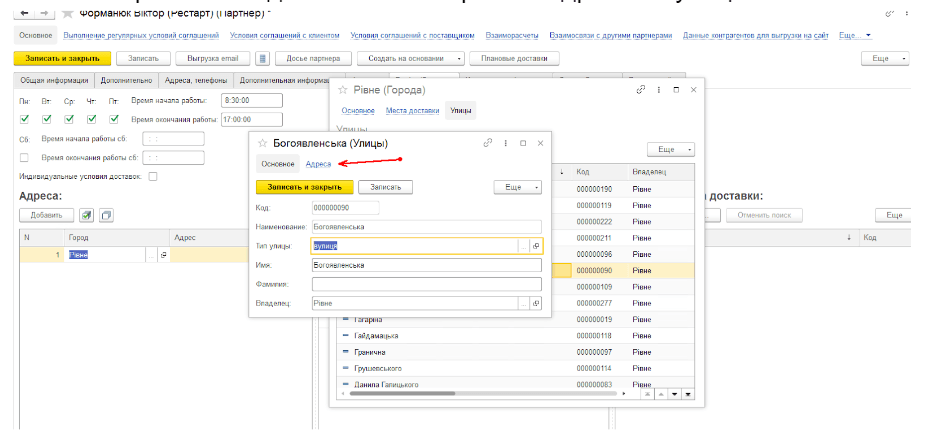The width and height of the screenshot is (928, 439).
Task: Click the report icon beside Выгрузка email
Action: click(x=262, y=58)
